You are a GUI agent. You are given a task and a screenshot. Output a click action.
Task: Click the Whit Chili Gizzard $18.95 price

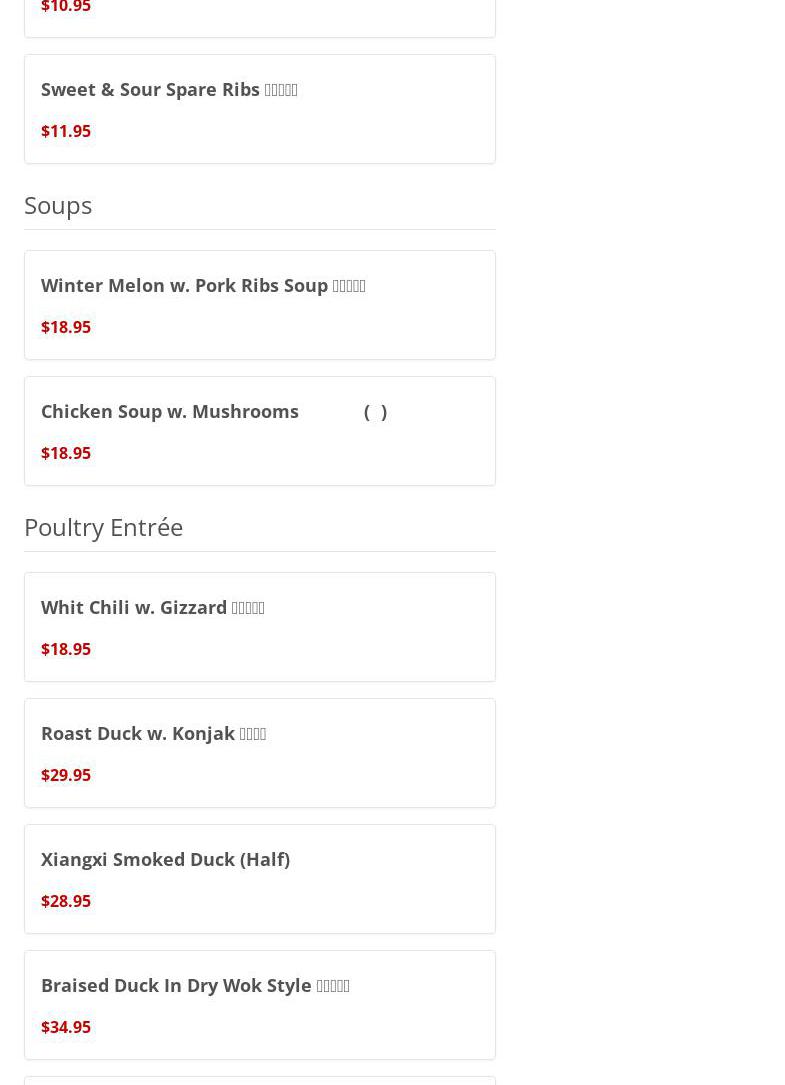coord(66,649)
